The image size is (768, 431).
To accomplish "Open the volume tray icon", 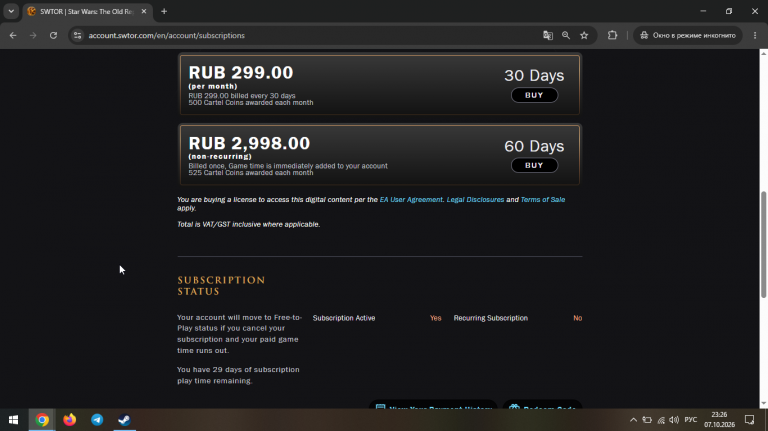I will click(674, 420).
